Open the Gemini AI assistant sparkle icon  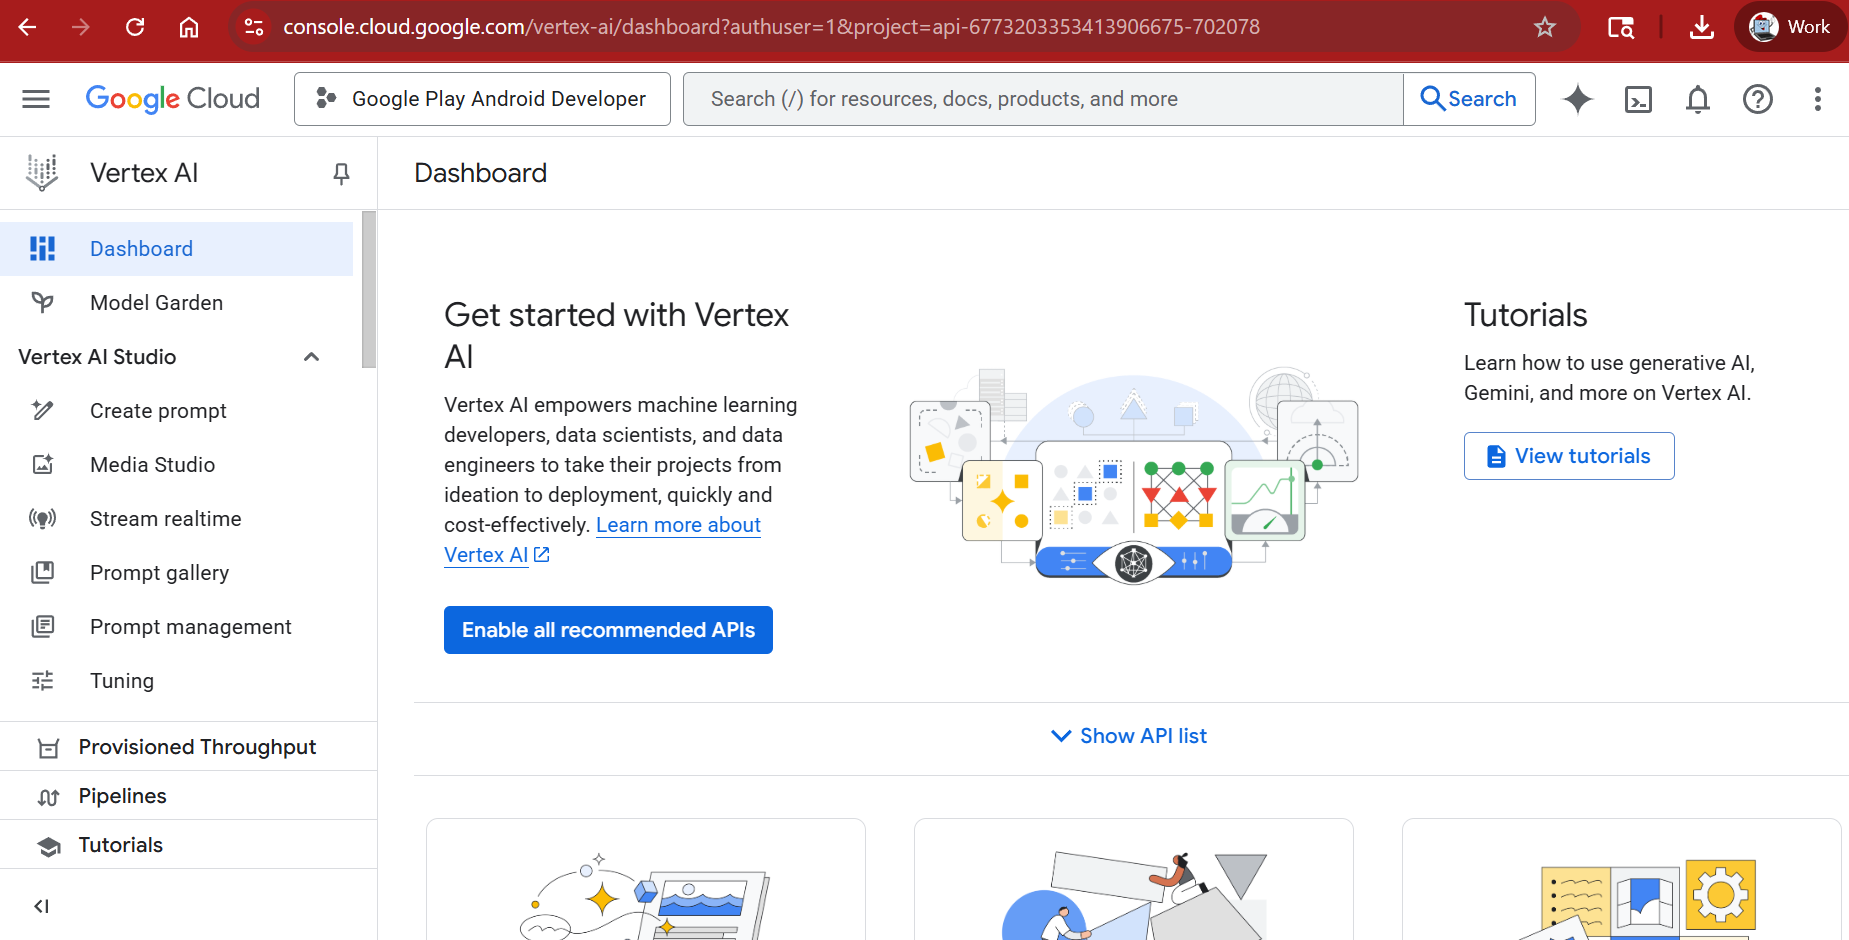(1578, 99)
